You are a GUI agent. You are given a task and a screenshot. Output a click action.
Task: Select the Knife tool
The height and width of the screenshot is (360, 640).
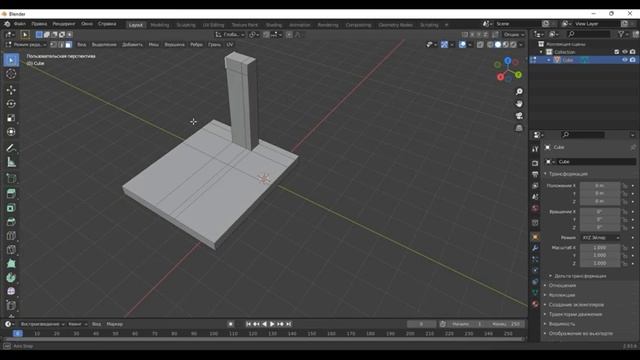11,249
